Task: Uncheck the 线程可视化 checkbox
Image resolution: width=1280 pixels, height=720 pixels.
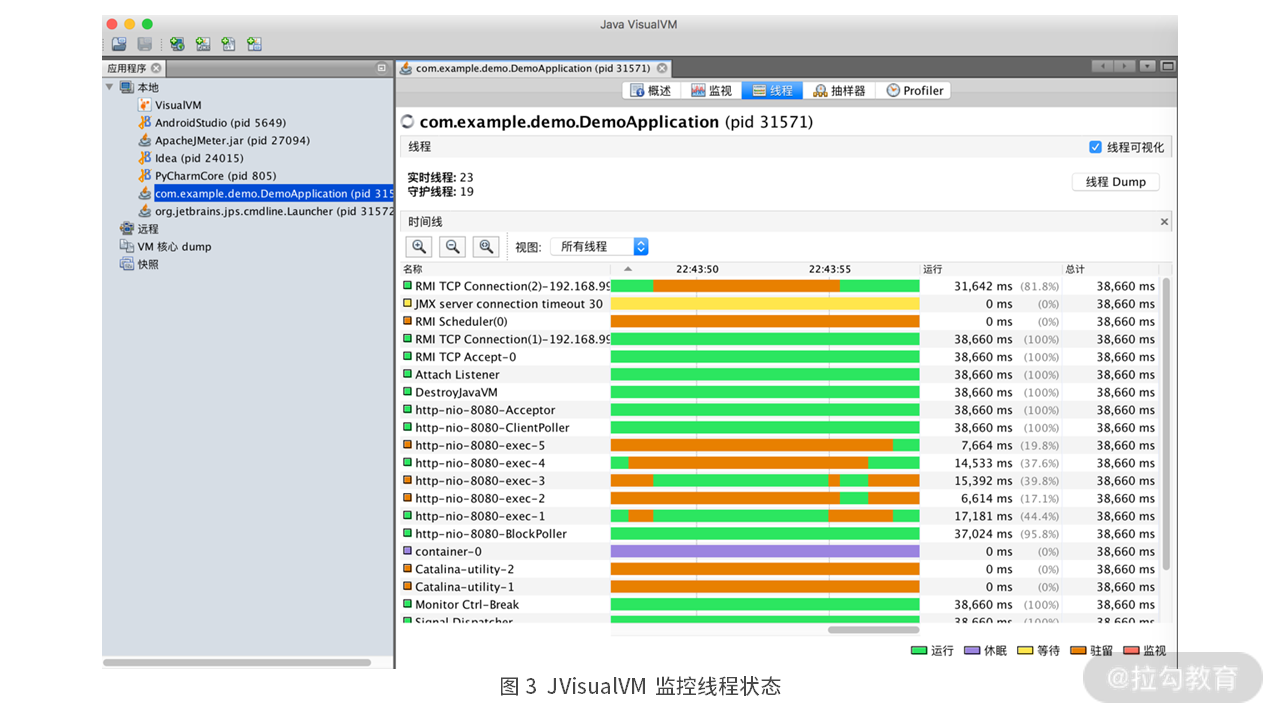Action: [1095, 147]
